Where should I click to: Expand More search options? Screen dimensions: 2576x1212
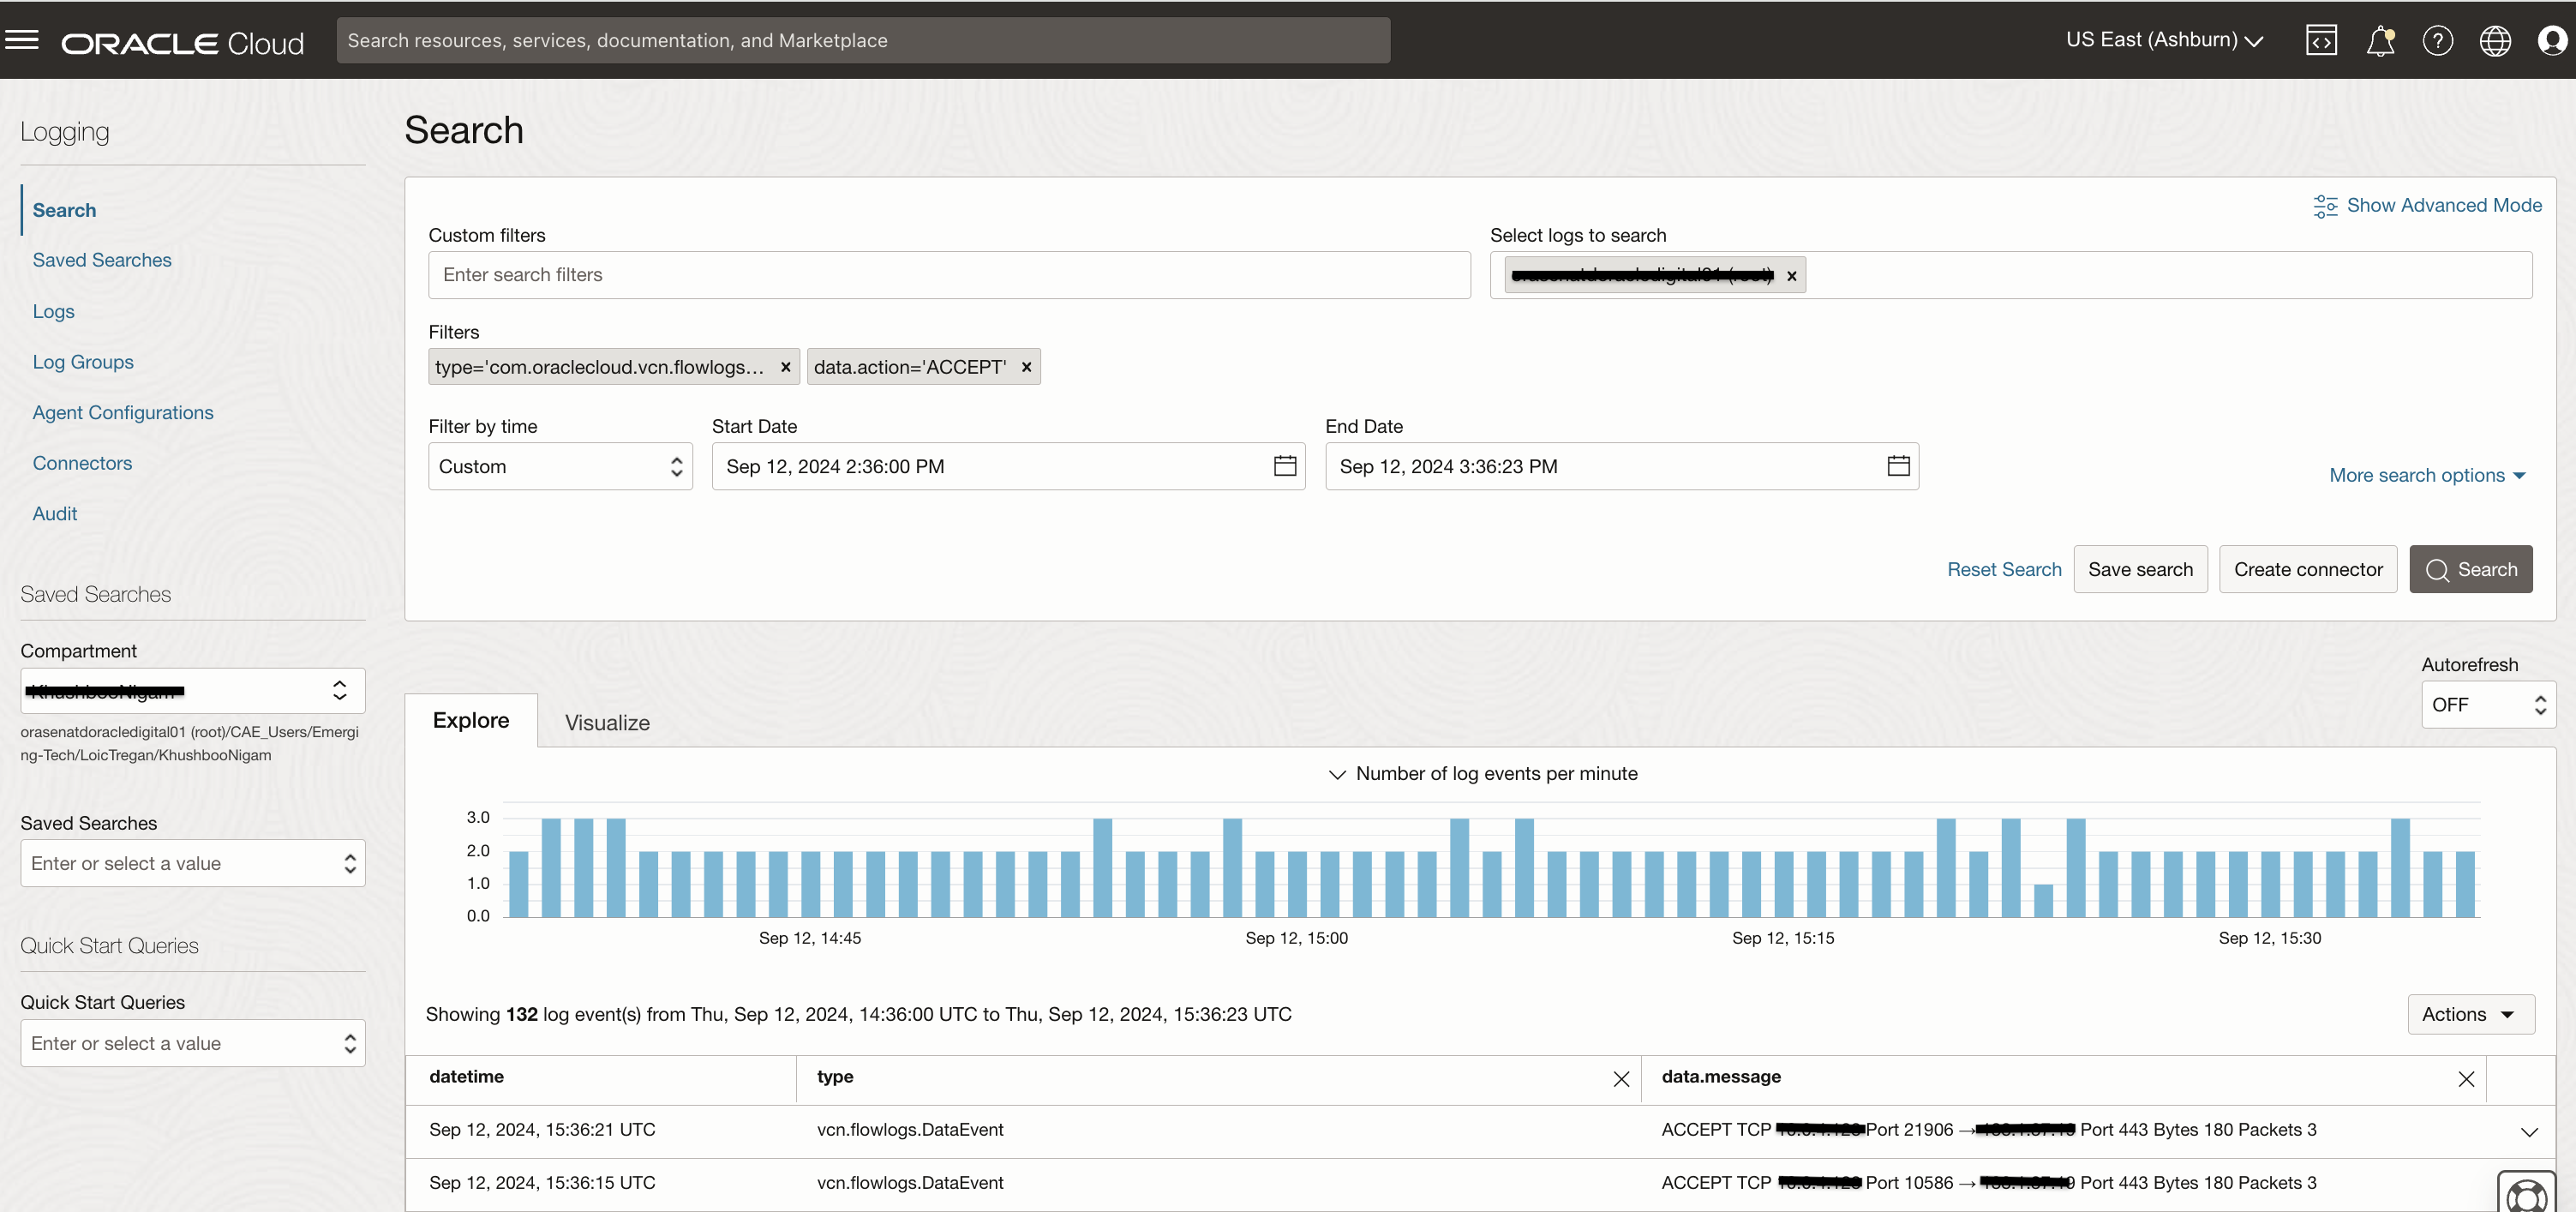[x=2428, y=475]
